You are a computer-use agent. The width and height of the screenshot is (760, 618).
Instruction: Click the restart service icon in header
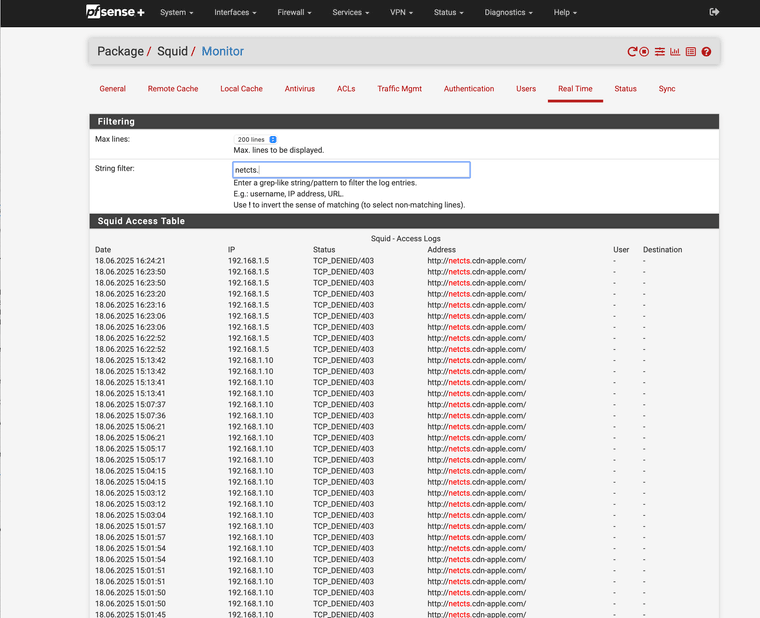[632, 51]
